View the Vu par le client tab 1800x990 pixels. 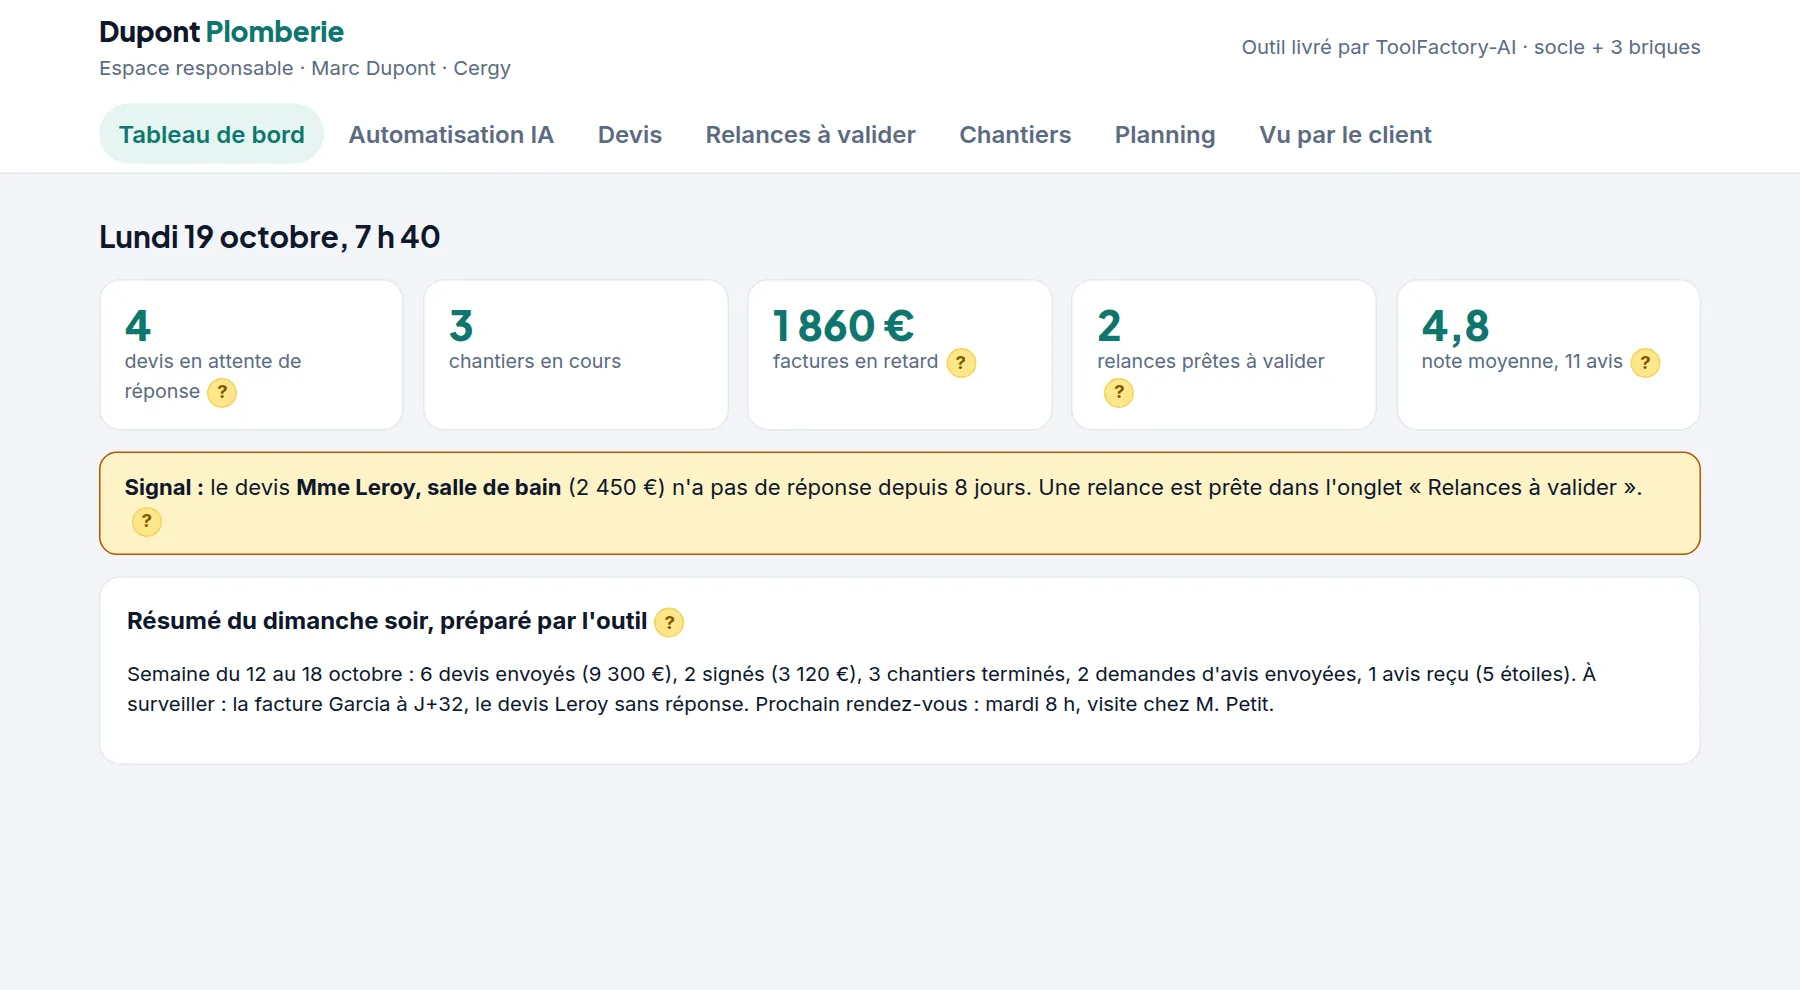(x=1345, y=134)
